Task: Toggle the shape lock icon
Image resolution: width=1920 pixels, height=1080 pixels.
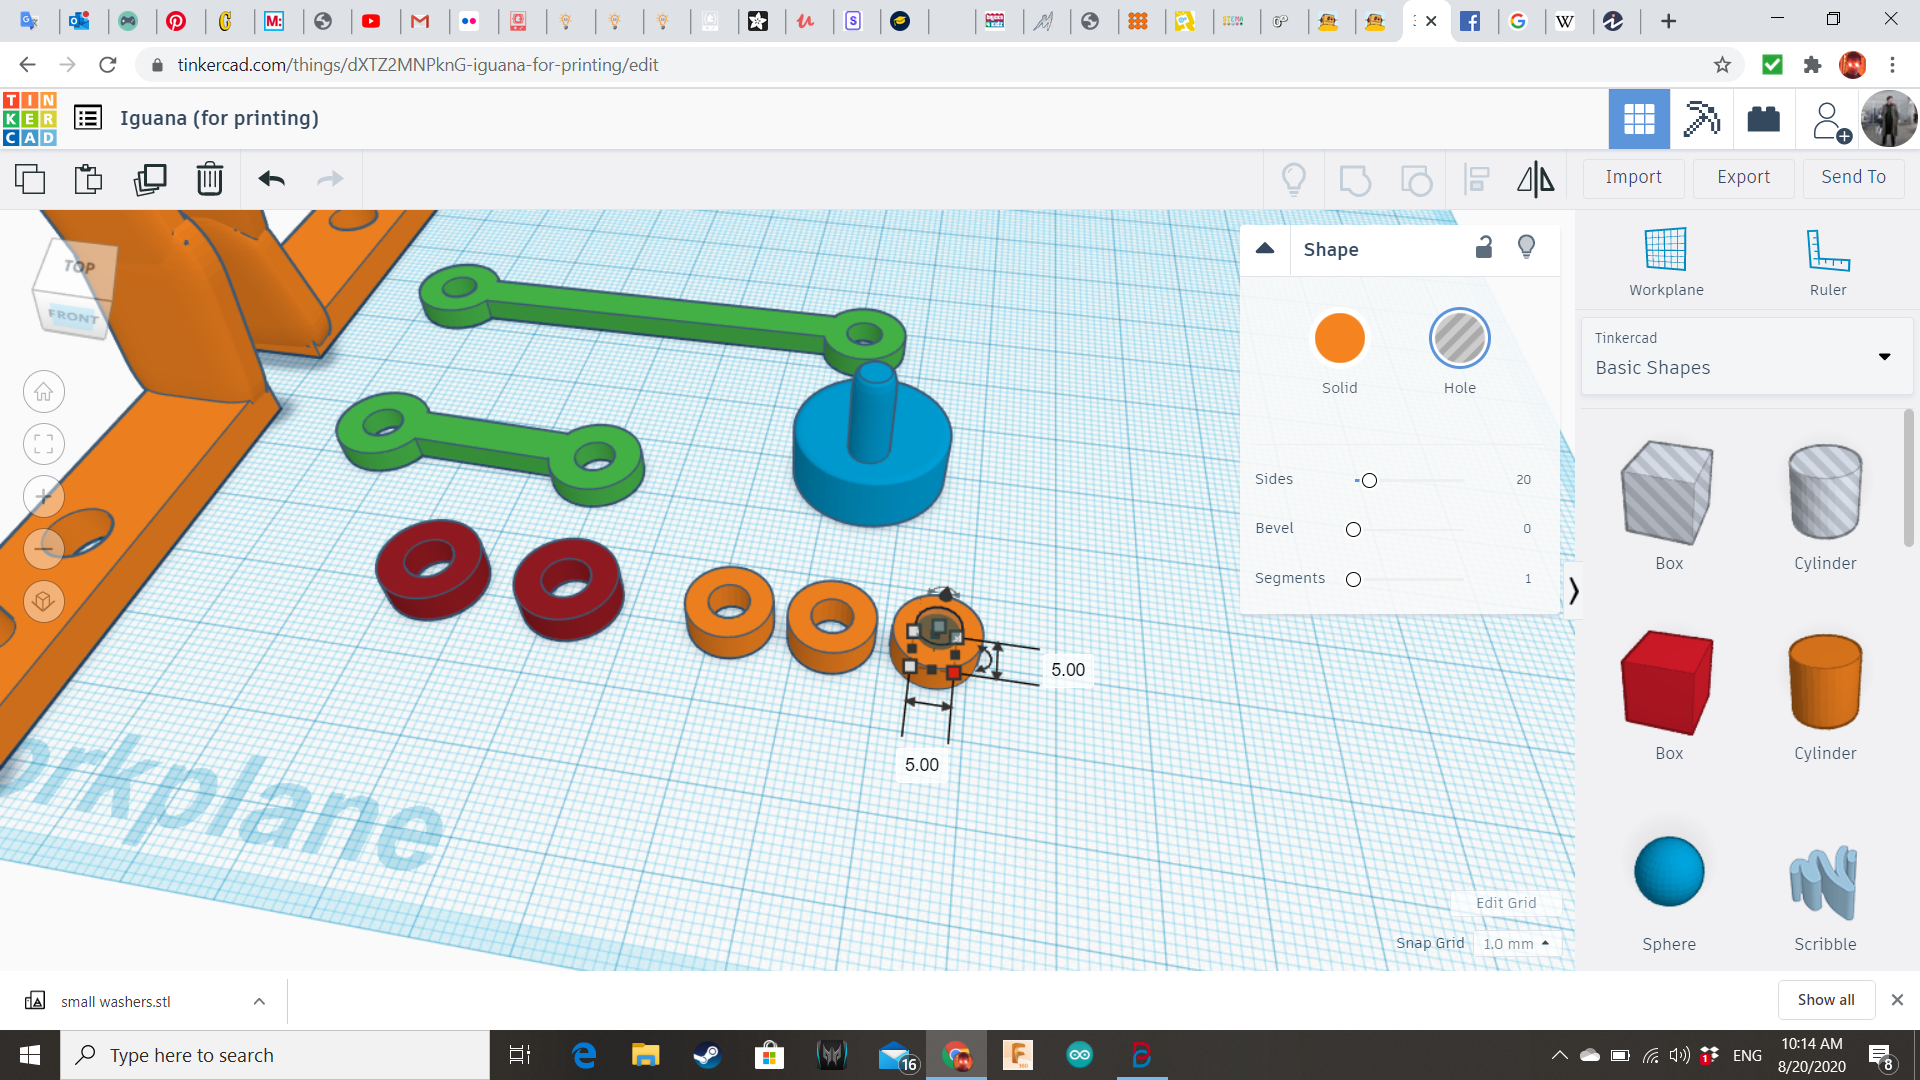Action: pos(1484,248)
